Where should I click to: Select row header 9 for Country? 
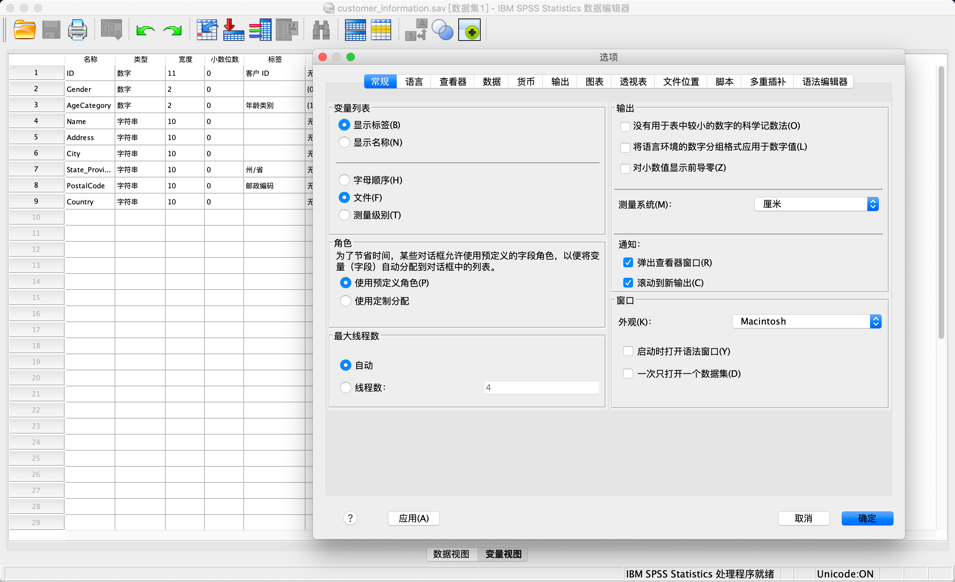(x=37, y=202)
